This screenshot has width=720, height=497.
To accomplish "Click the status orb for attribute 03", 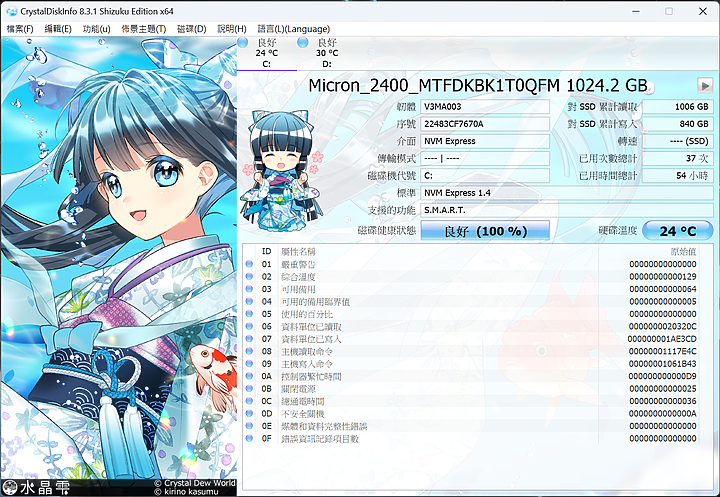I will (x=249, y=289).
